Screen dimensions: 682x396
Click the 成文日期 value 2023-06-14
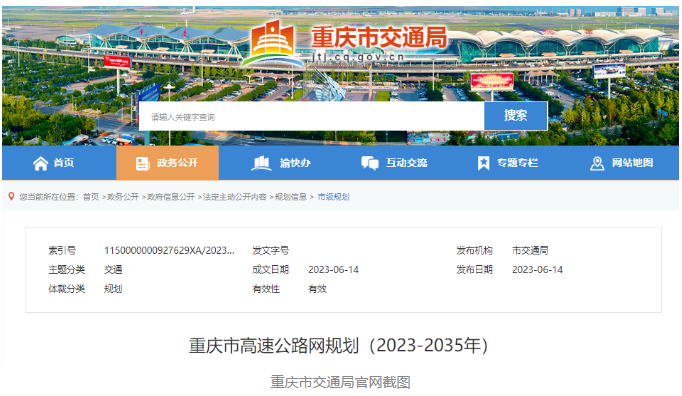click(334, 269)
